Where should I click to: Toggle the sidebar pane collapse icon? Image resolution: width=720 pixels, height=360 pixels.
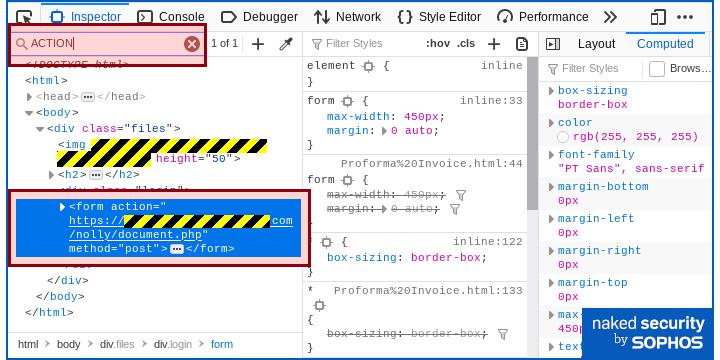tap(553, 44)
